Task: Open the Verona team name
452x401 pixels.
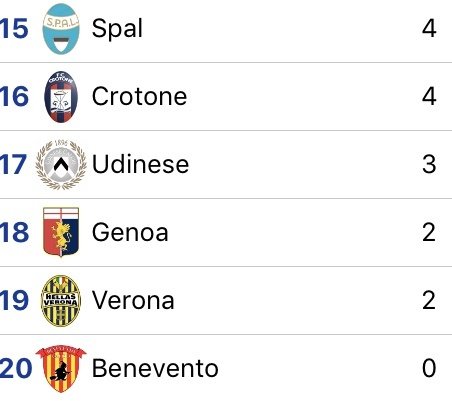Action: pyautogui.click(x=133, y=300)
